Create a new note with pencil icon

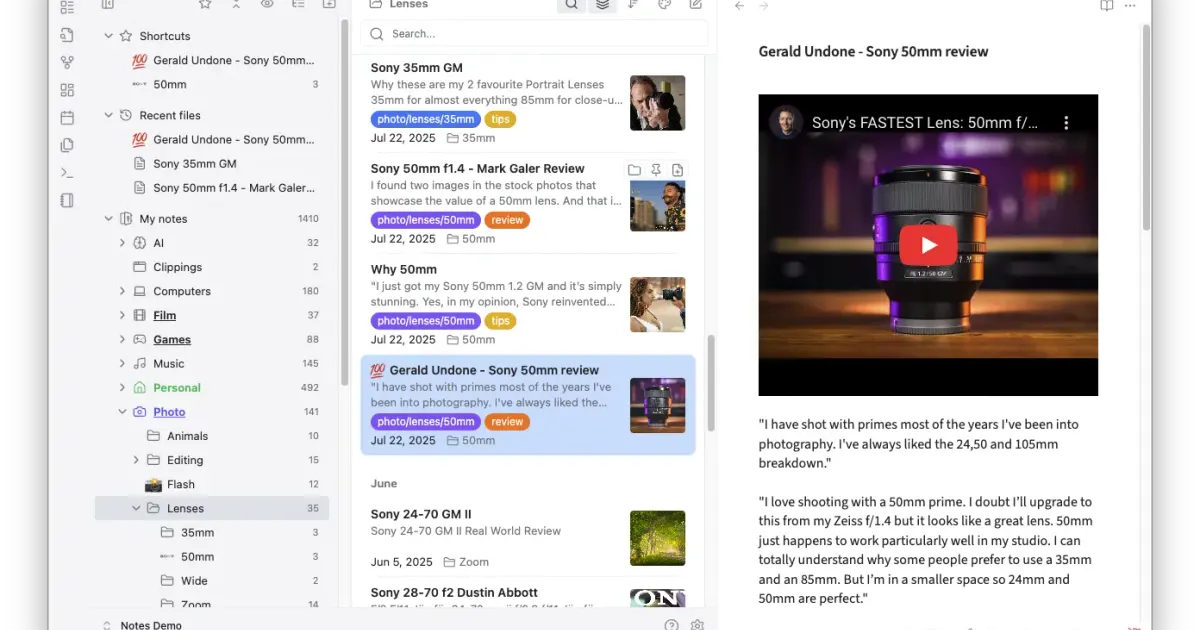click(696, 5)
